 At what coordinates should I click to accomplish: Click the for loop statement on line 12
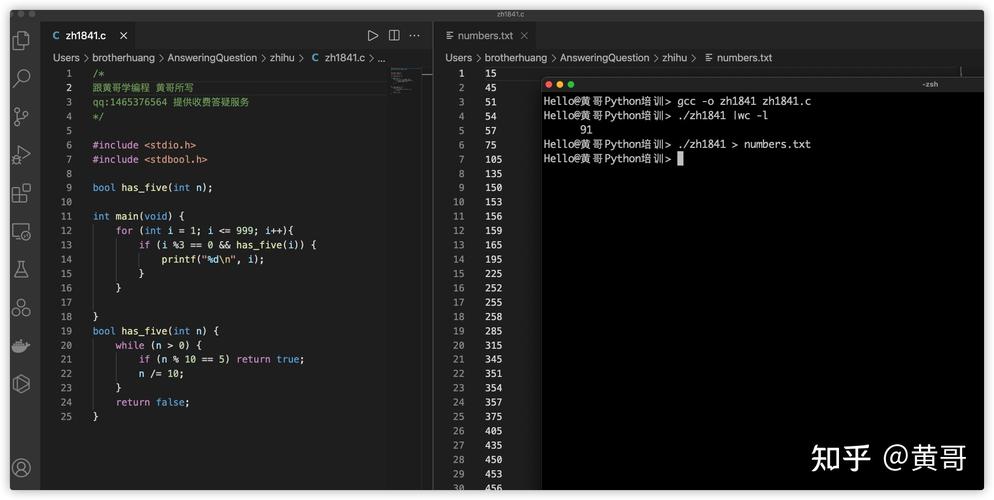pos(205,231)
